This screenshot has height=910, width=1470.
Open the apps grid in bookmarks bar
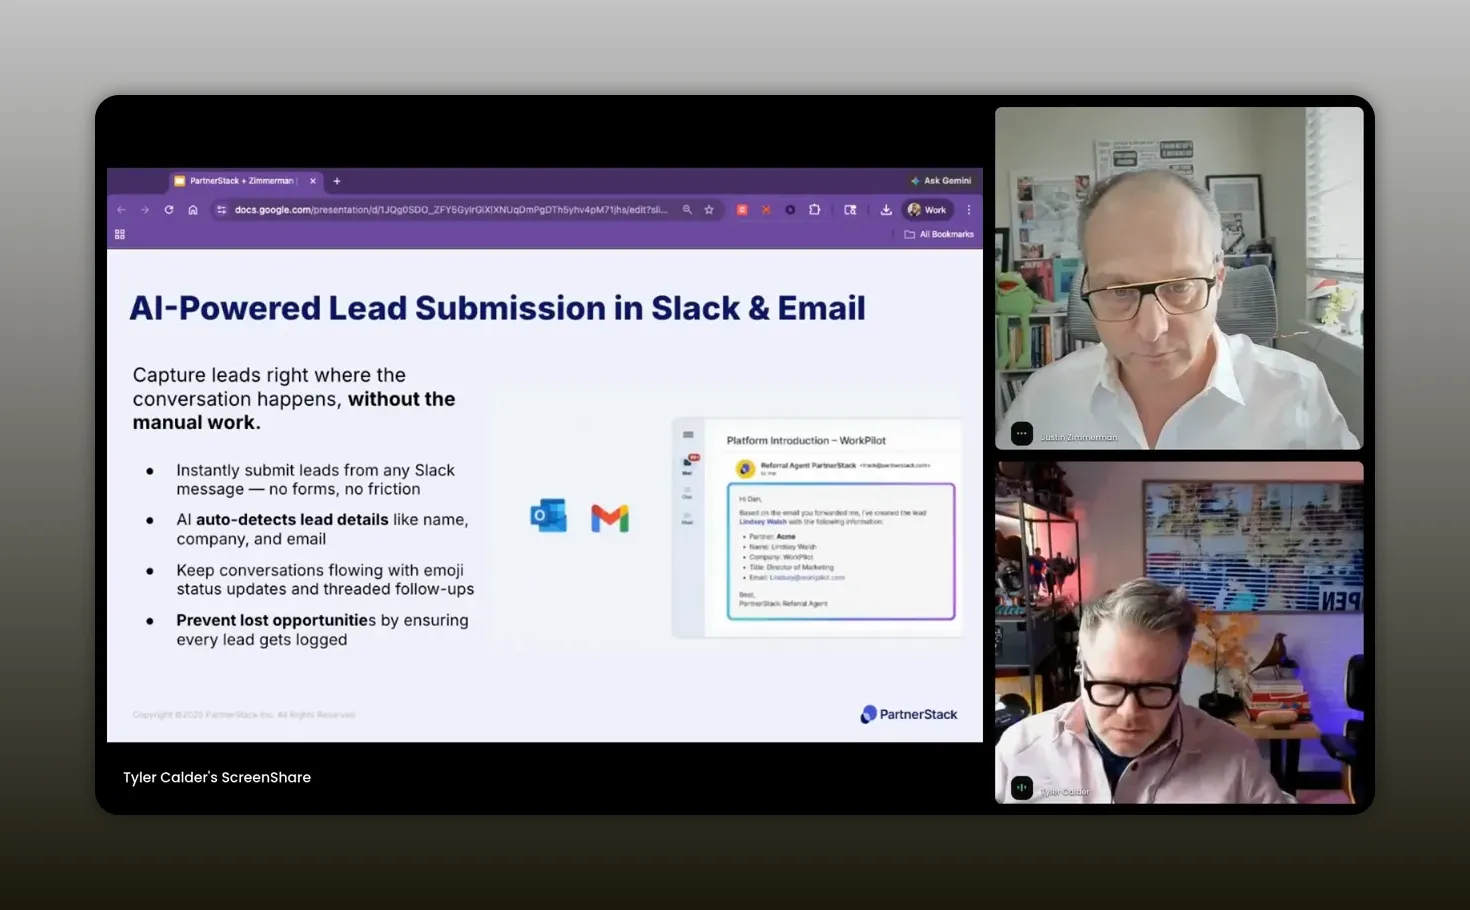pyautogui.click(x=120, y=234)
